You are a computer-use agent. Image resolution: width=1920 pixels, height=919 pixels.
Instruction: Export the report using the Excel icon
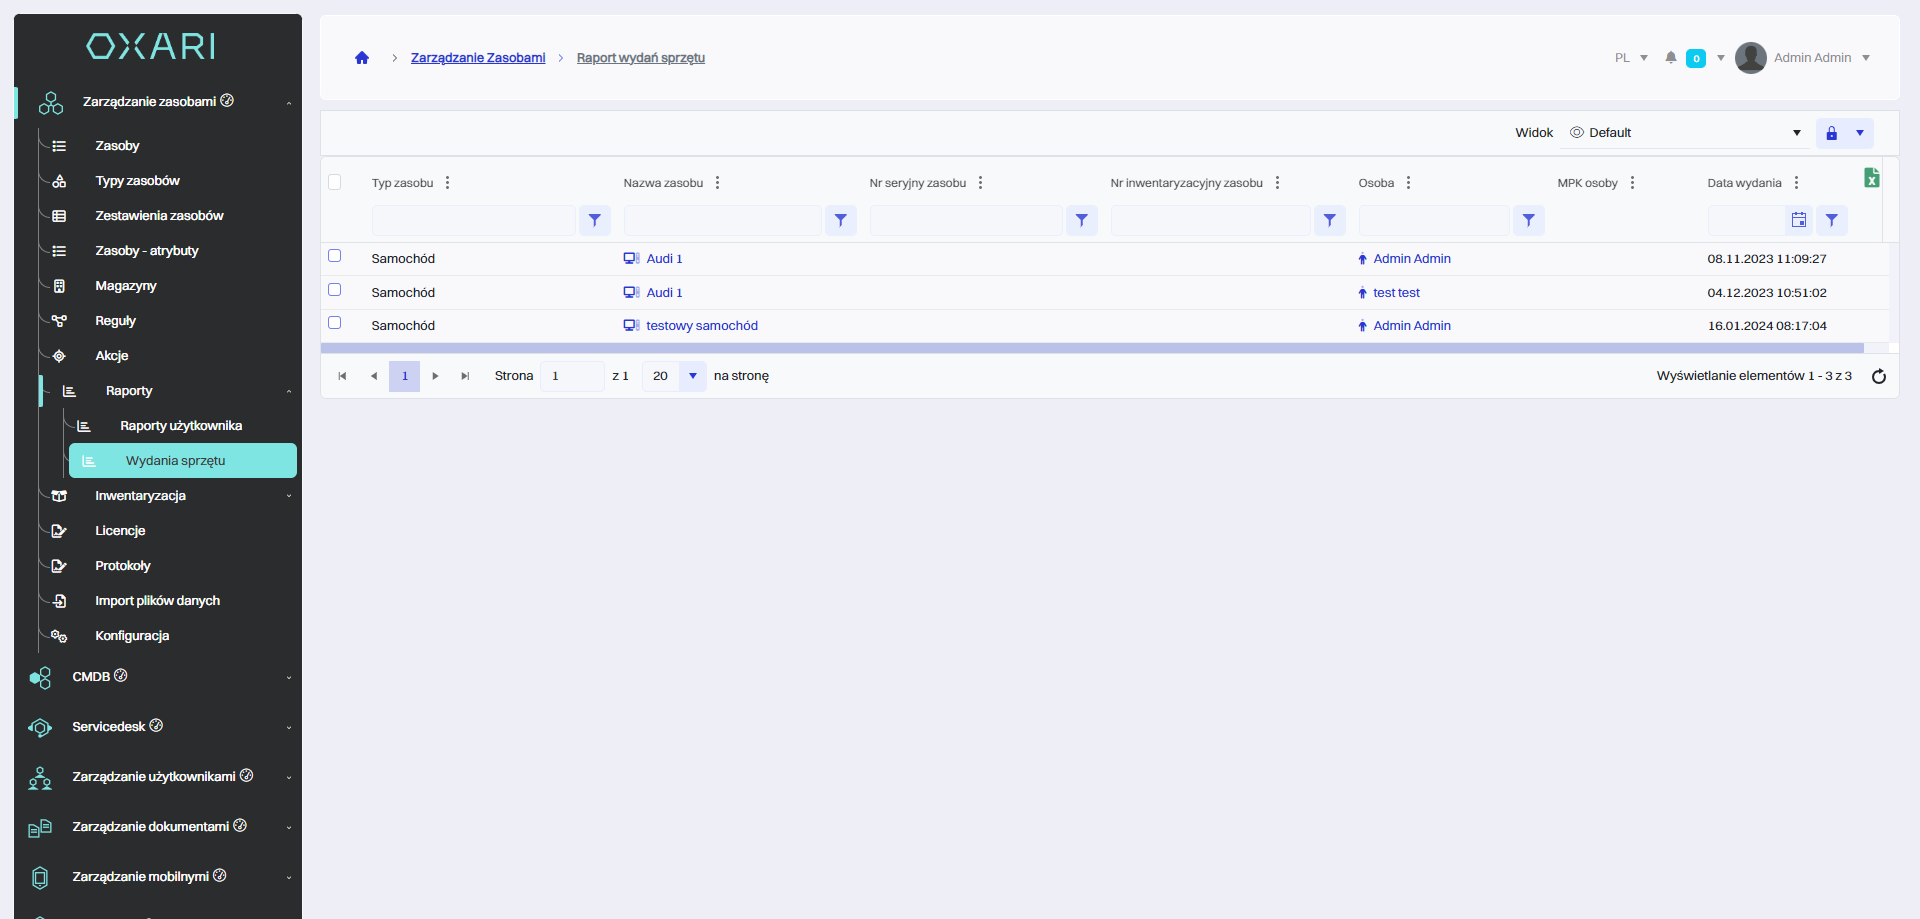pos(1871,178)
